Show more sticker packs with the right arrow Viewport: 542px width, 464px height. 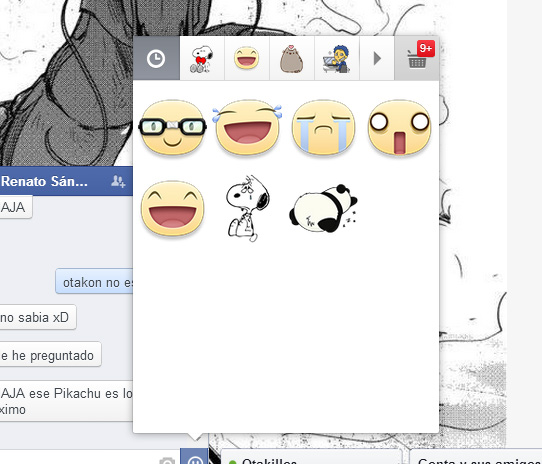click(x=377, y=58)
